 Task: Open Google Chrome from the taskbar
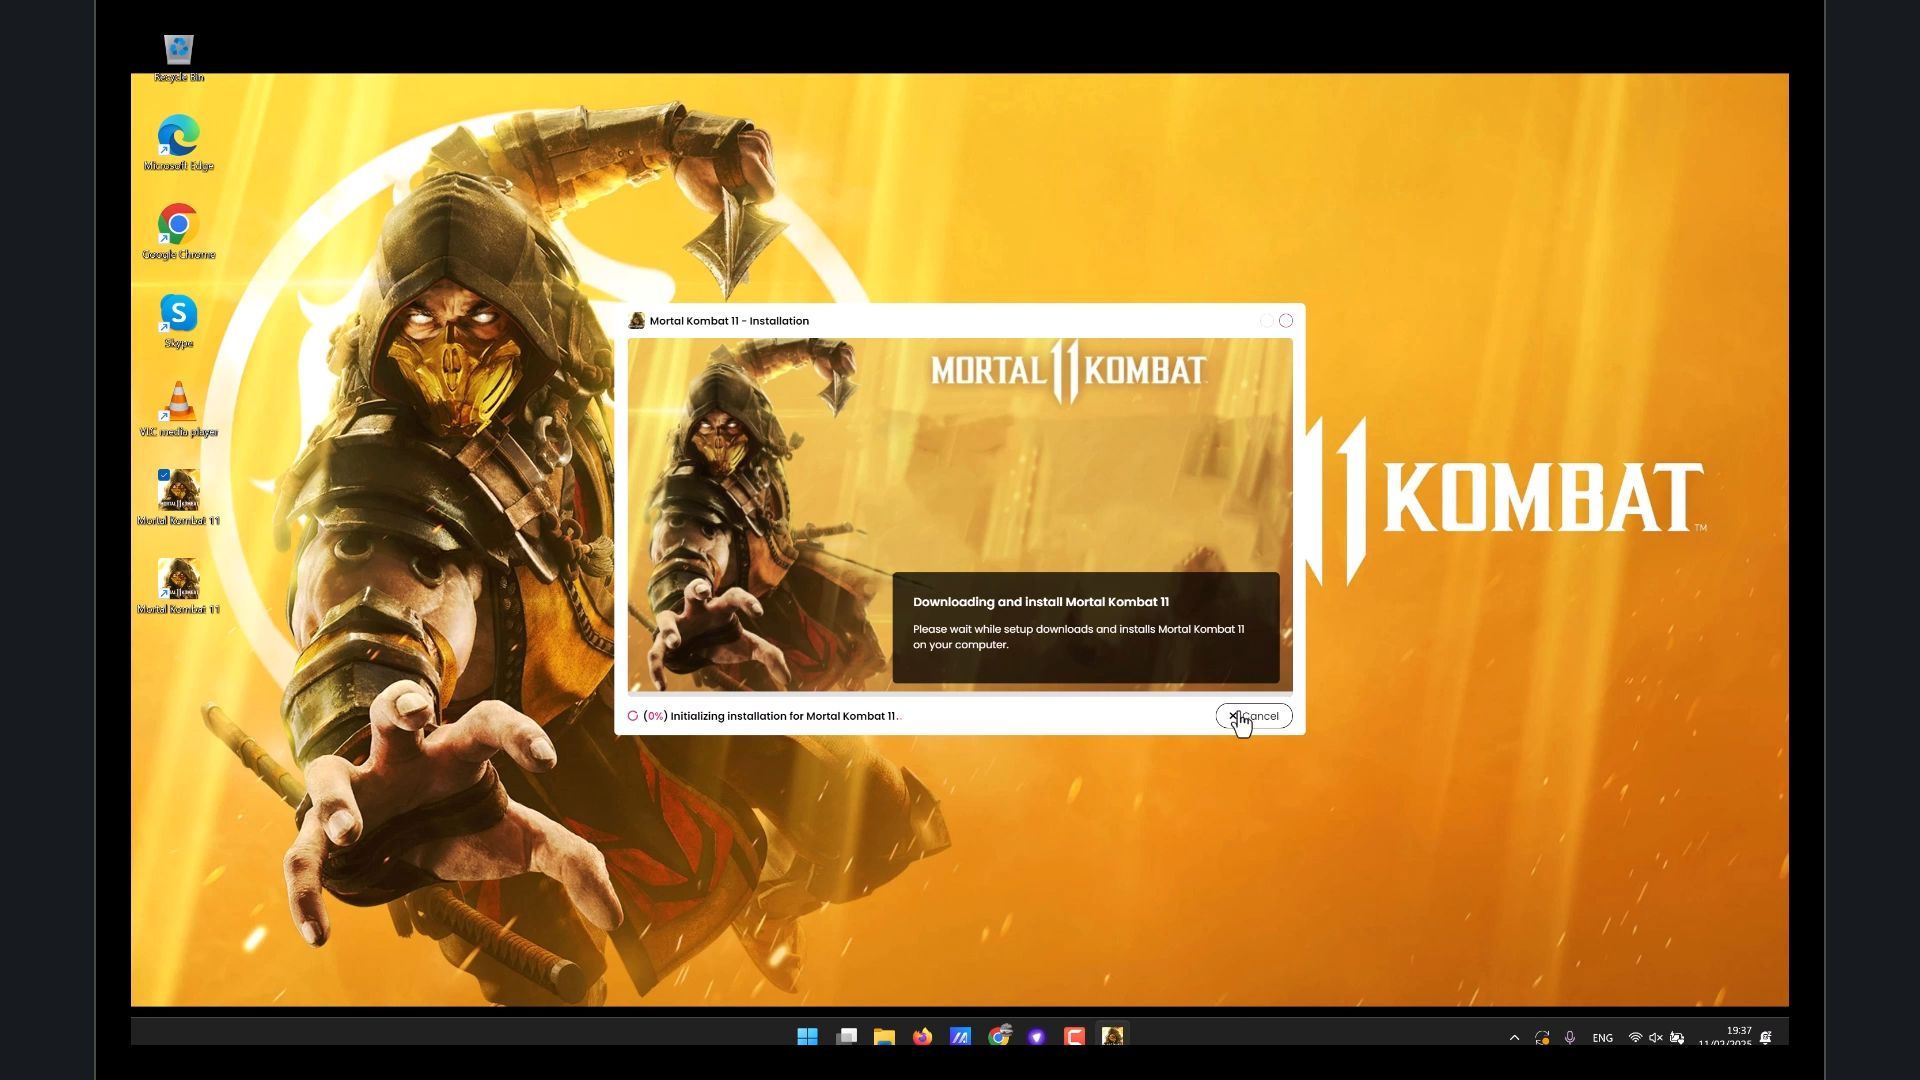pyautogui.click(x=999, y=1036)
